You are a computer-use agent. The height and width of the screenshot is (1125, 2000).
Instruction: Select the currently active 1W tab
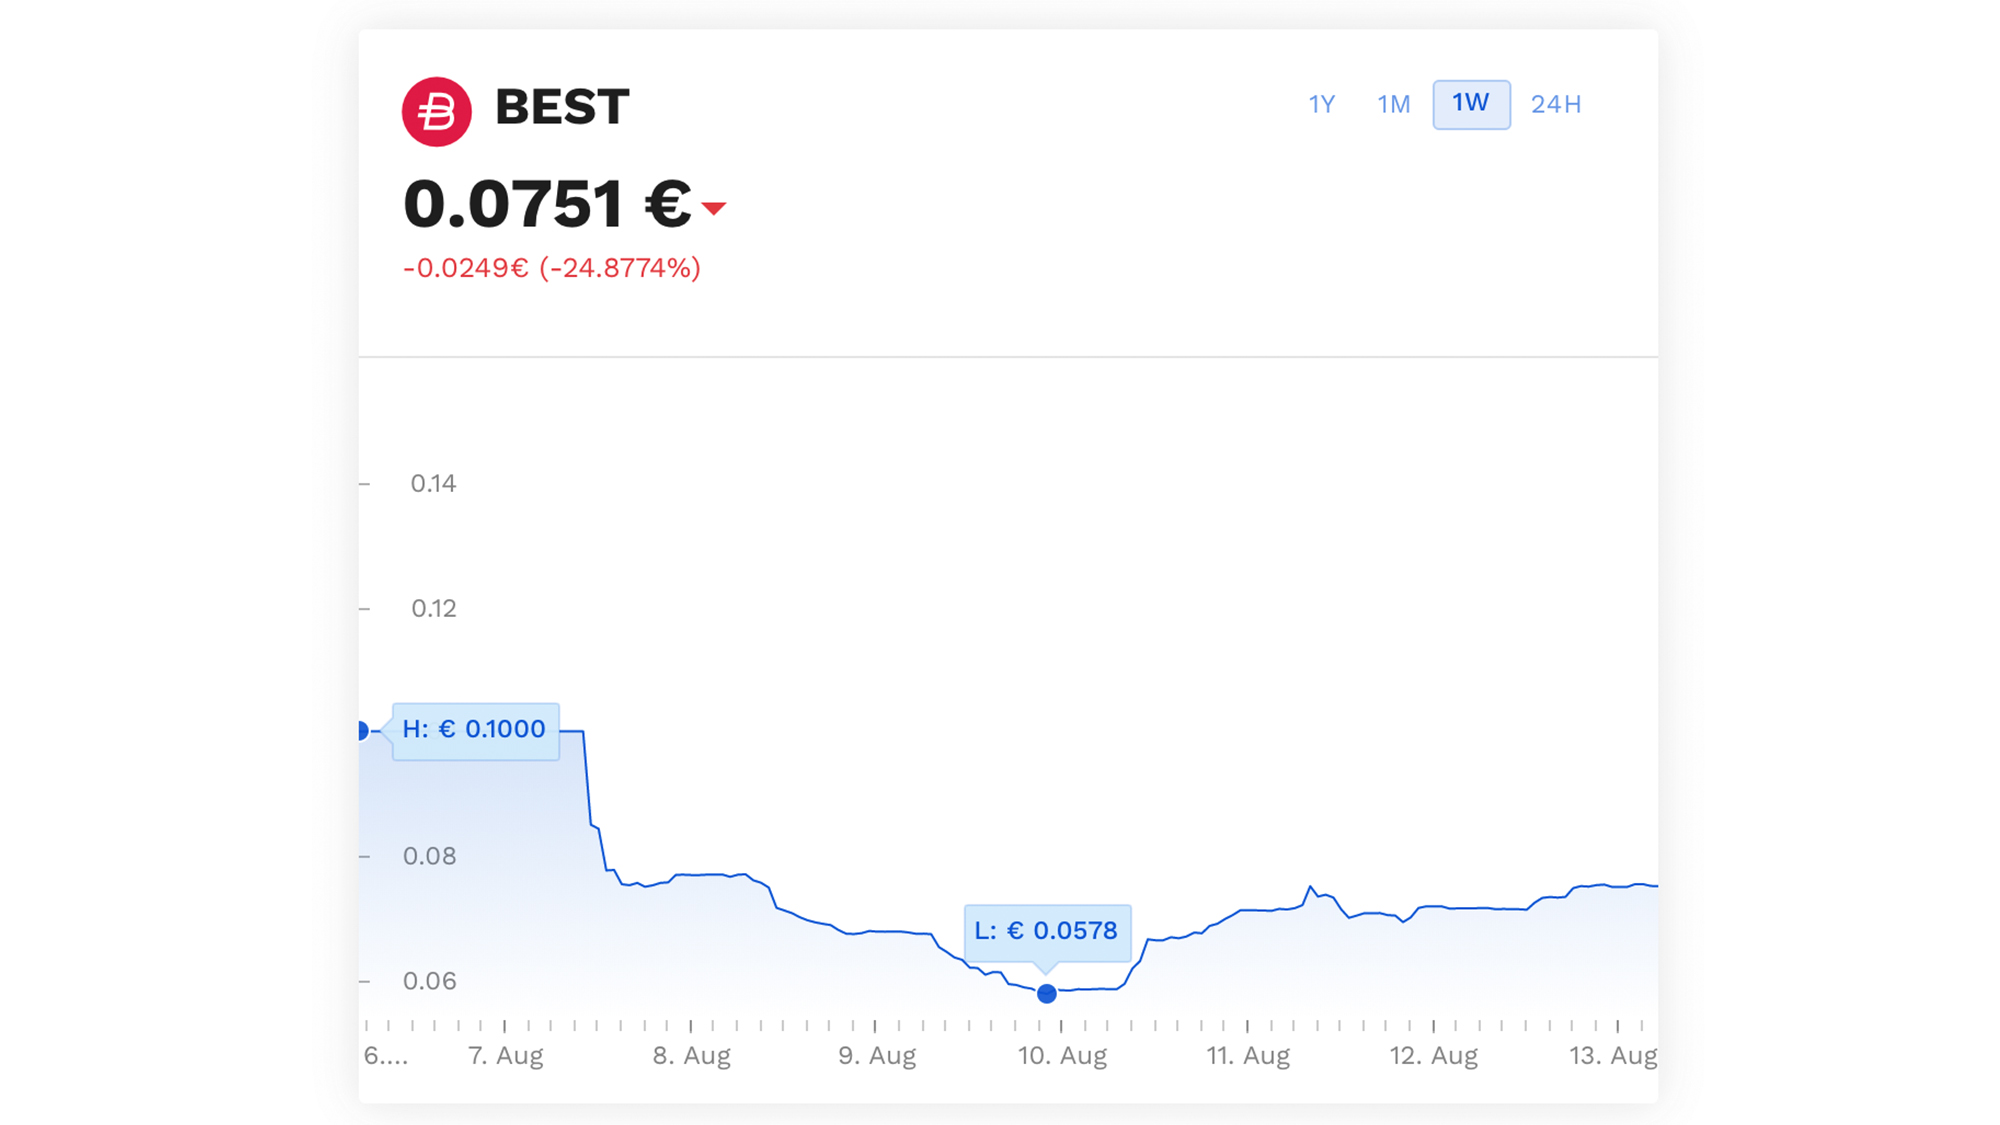tap(1471, 103)
